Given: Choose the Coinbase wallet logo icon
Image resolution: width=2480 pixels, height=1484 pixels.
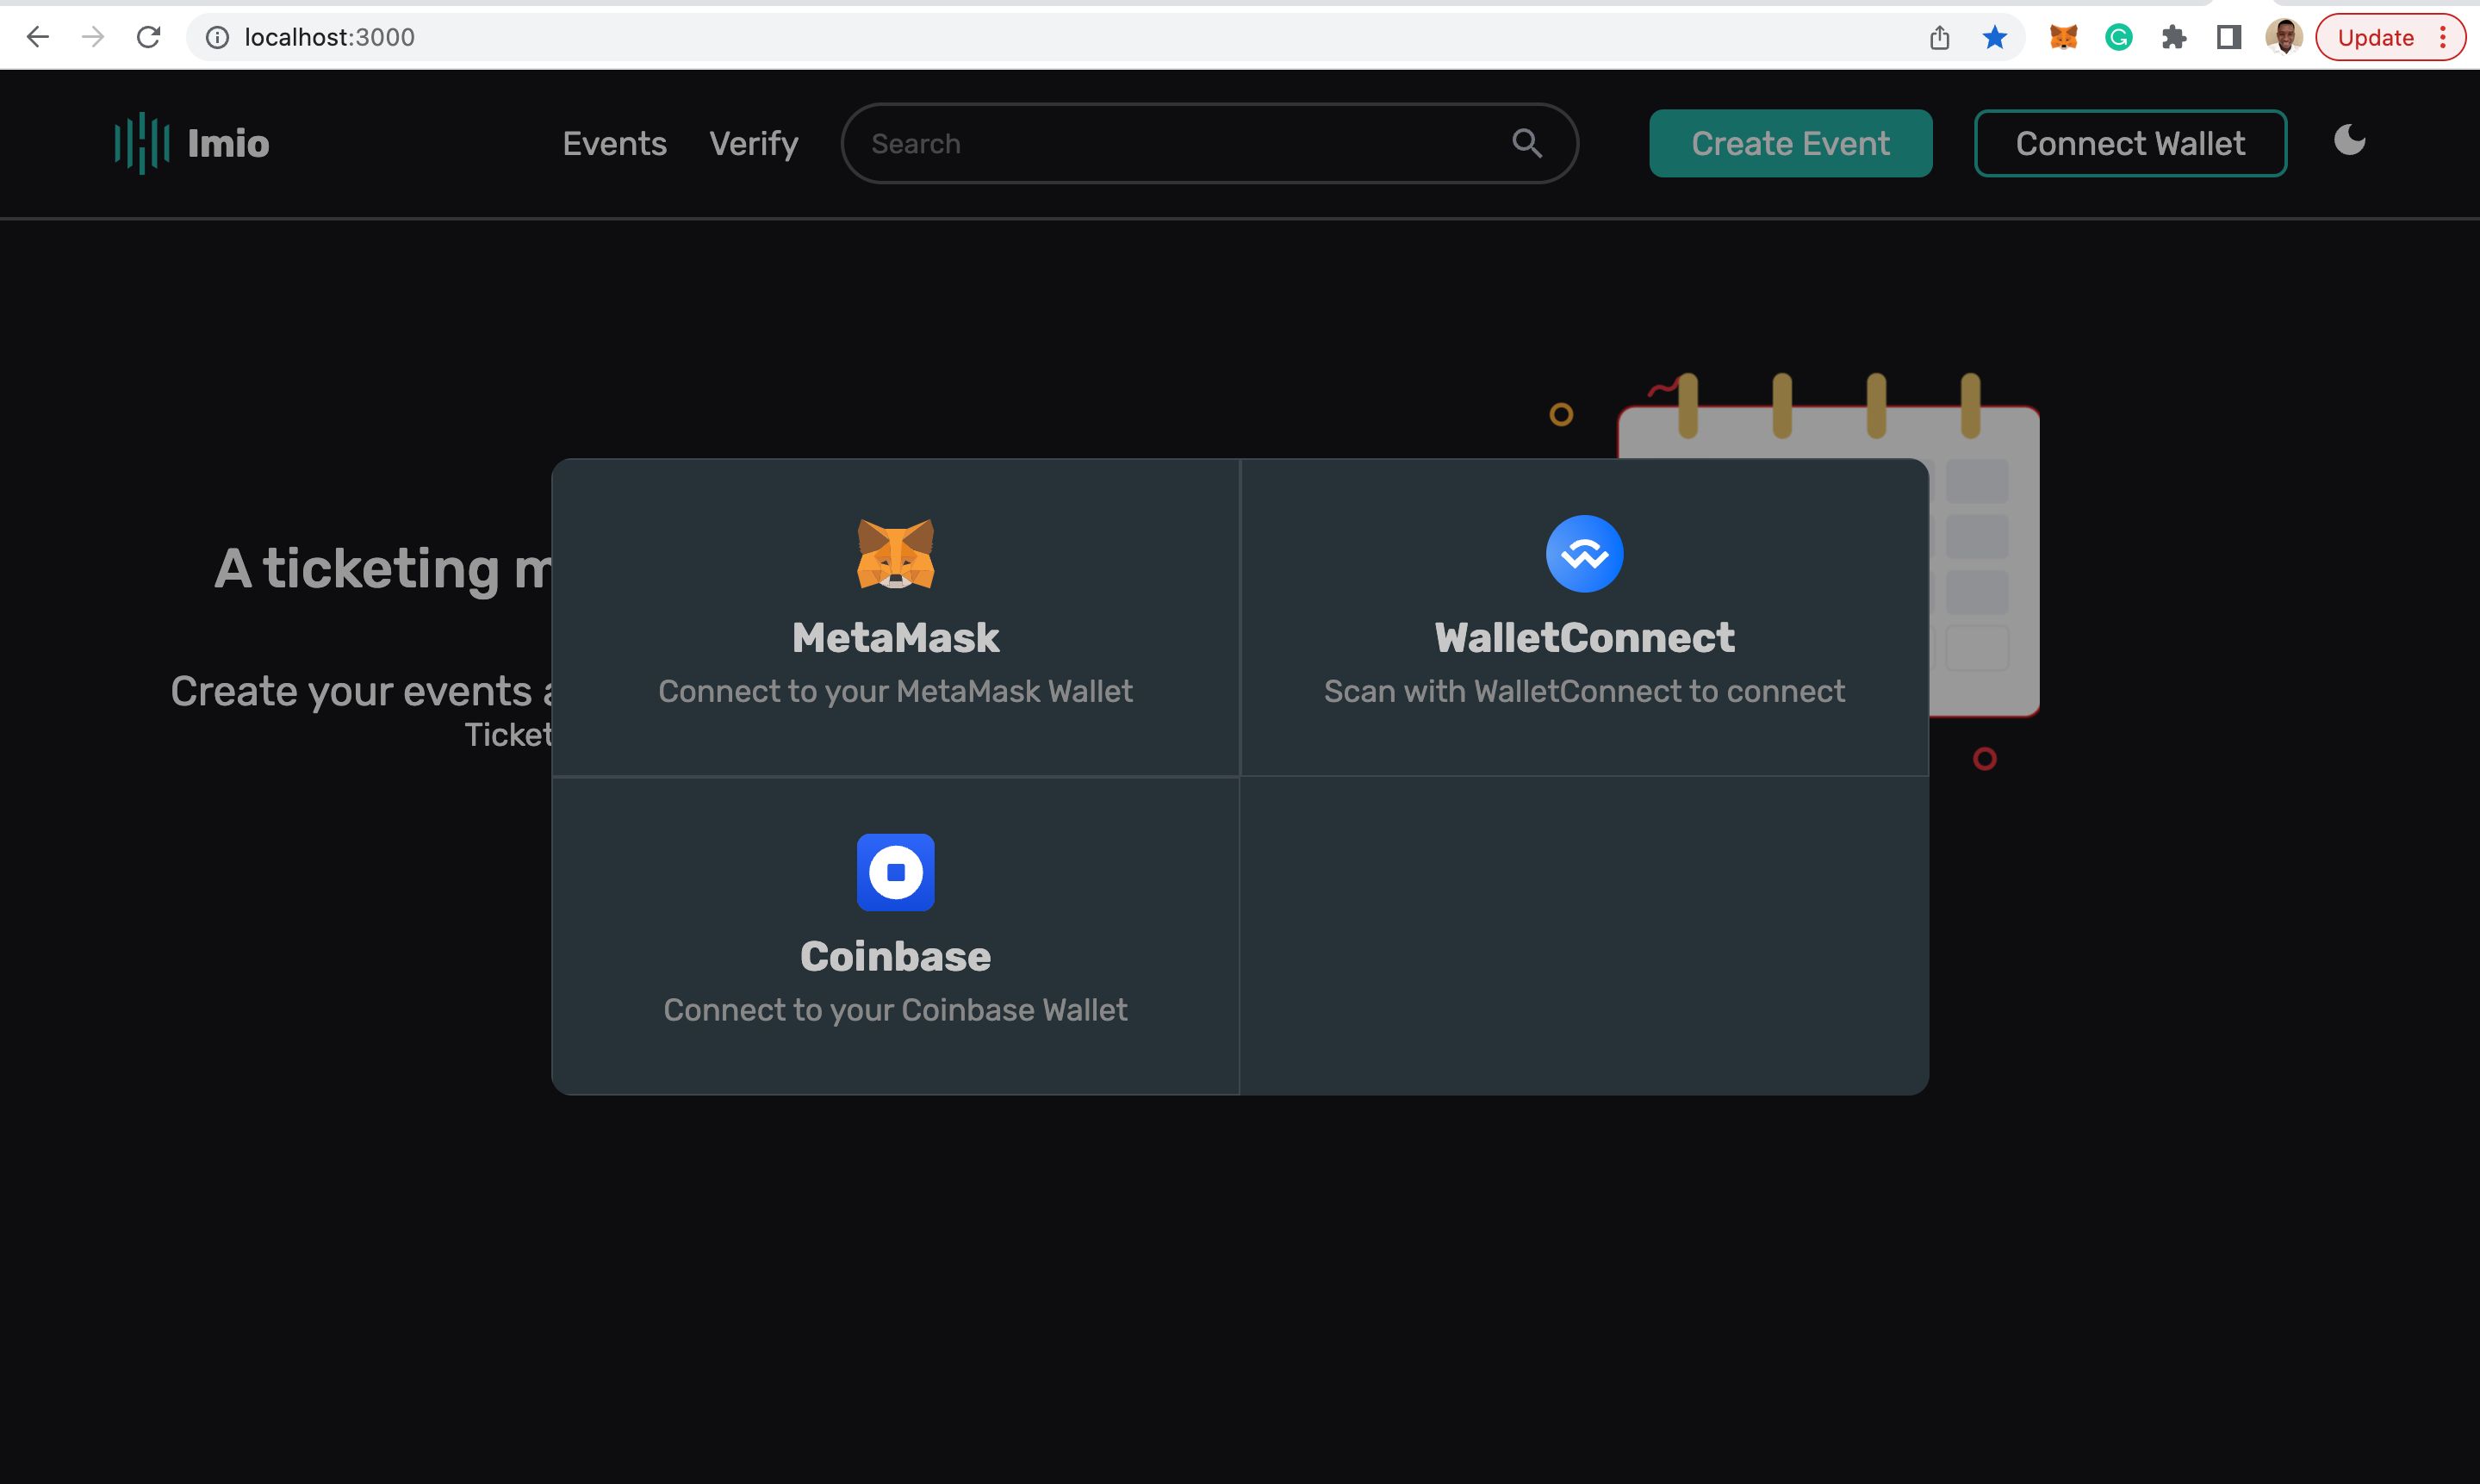Looking at the screenshot, I should tap(895, 872).
